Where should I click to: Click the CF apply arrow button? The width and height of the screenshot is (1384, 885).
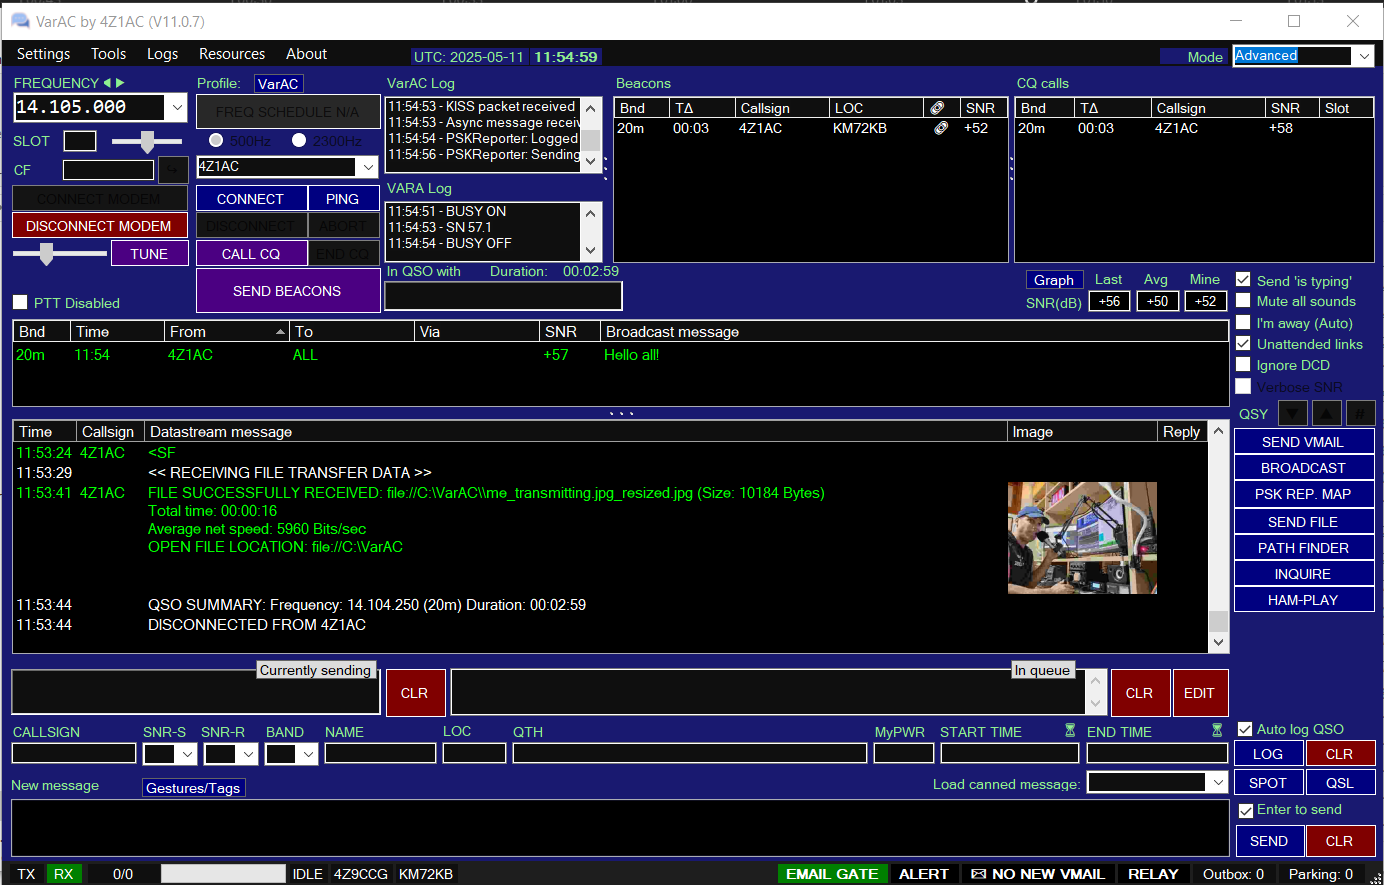click(x=173, y=170)
